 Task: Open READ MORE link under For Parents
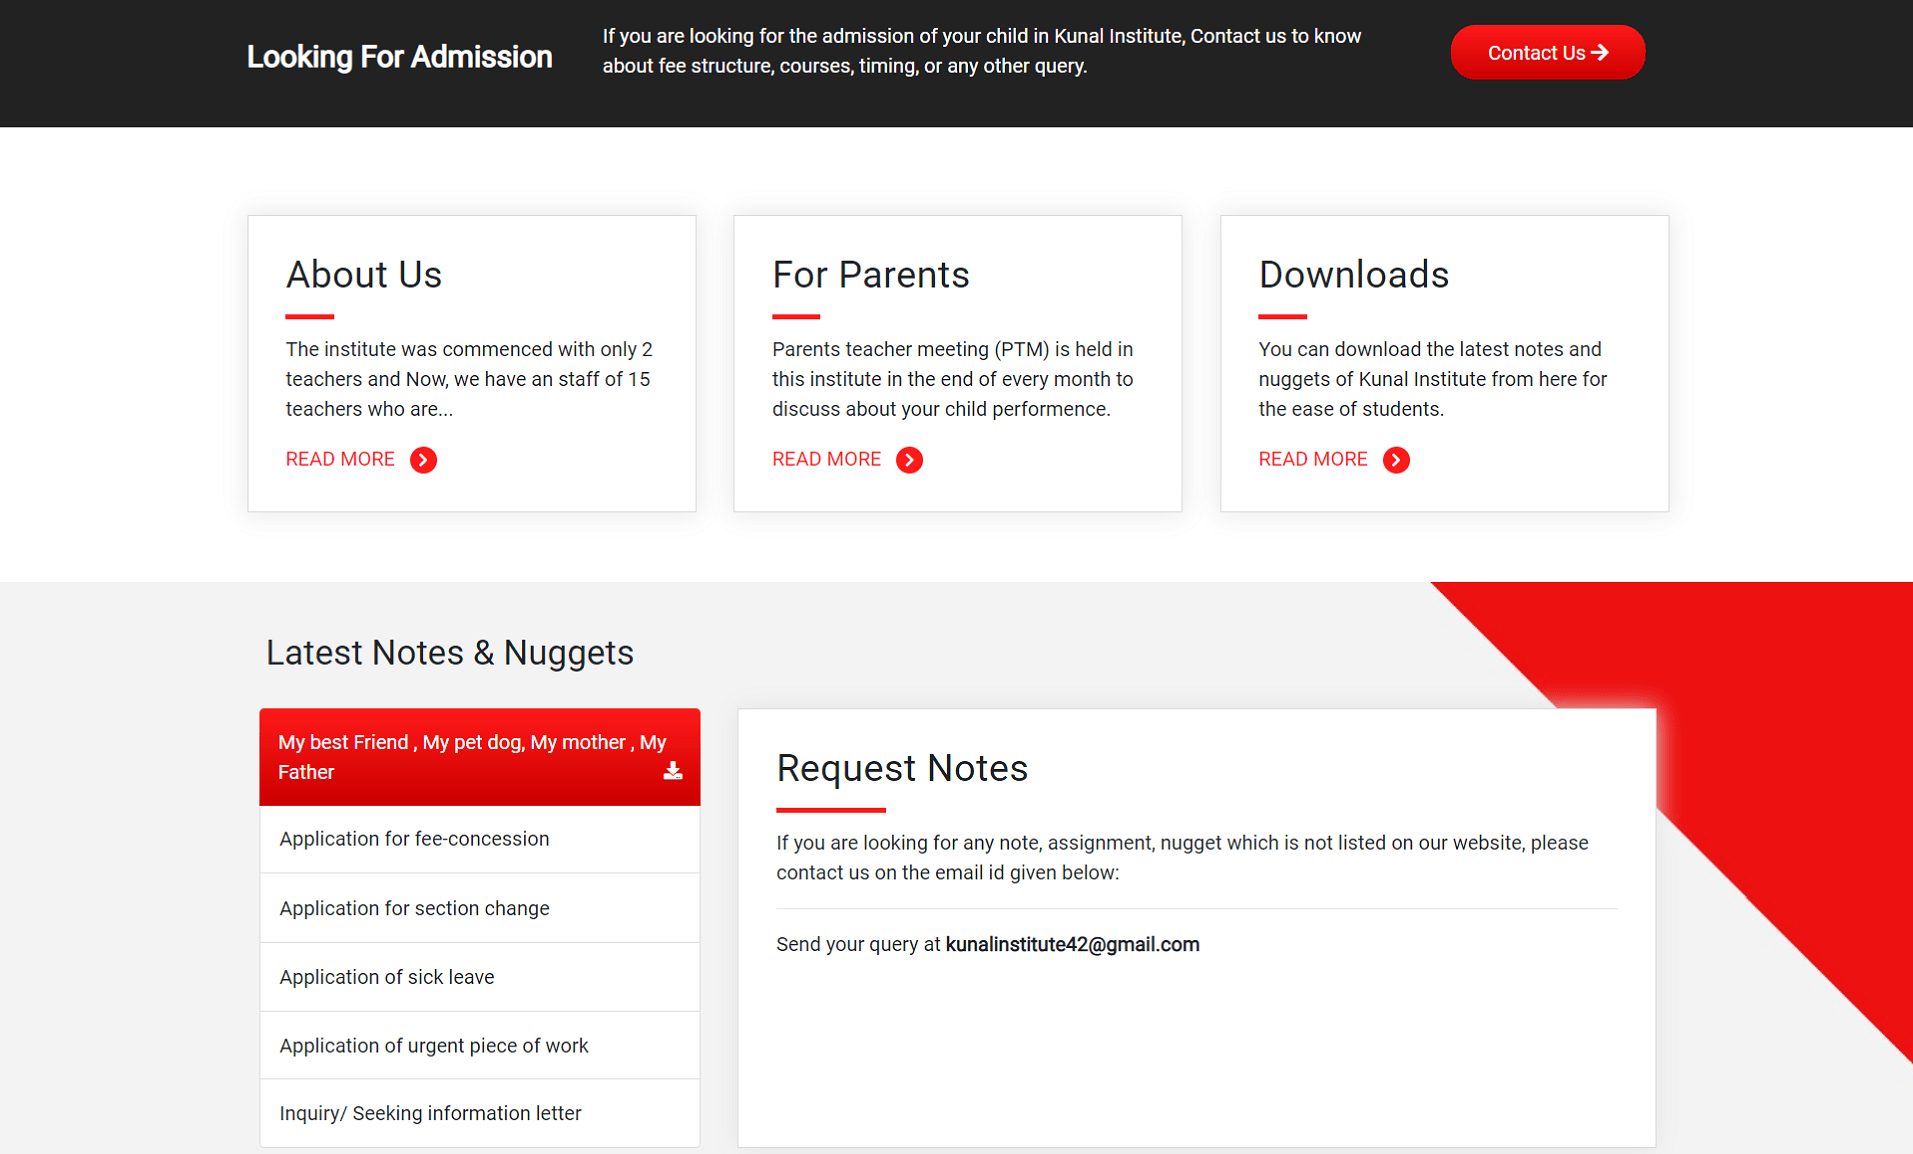[826, 459]
